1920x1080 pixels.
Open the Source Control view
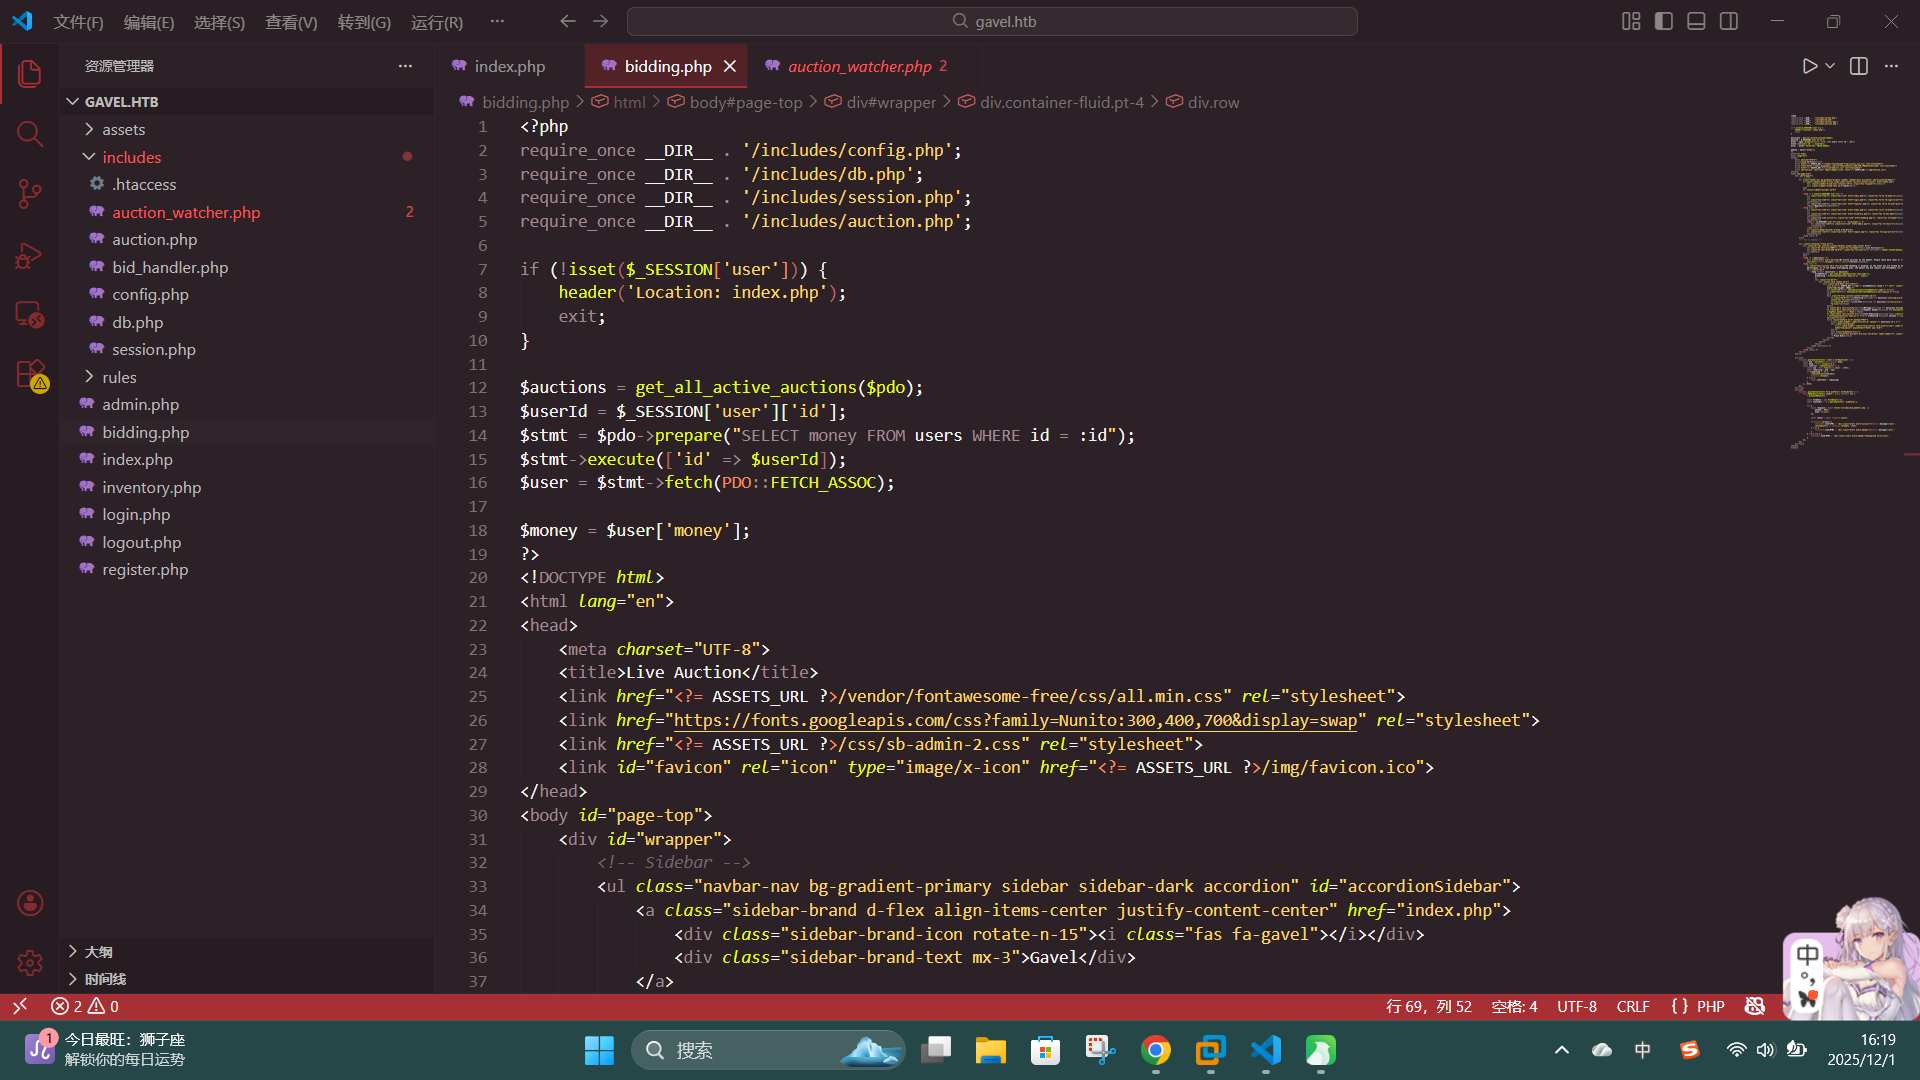30,194
